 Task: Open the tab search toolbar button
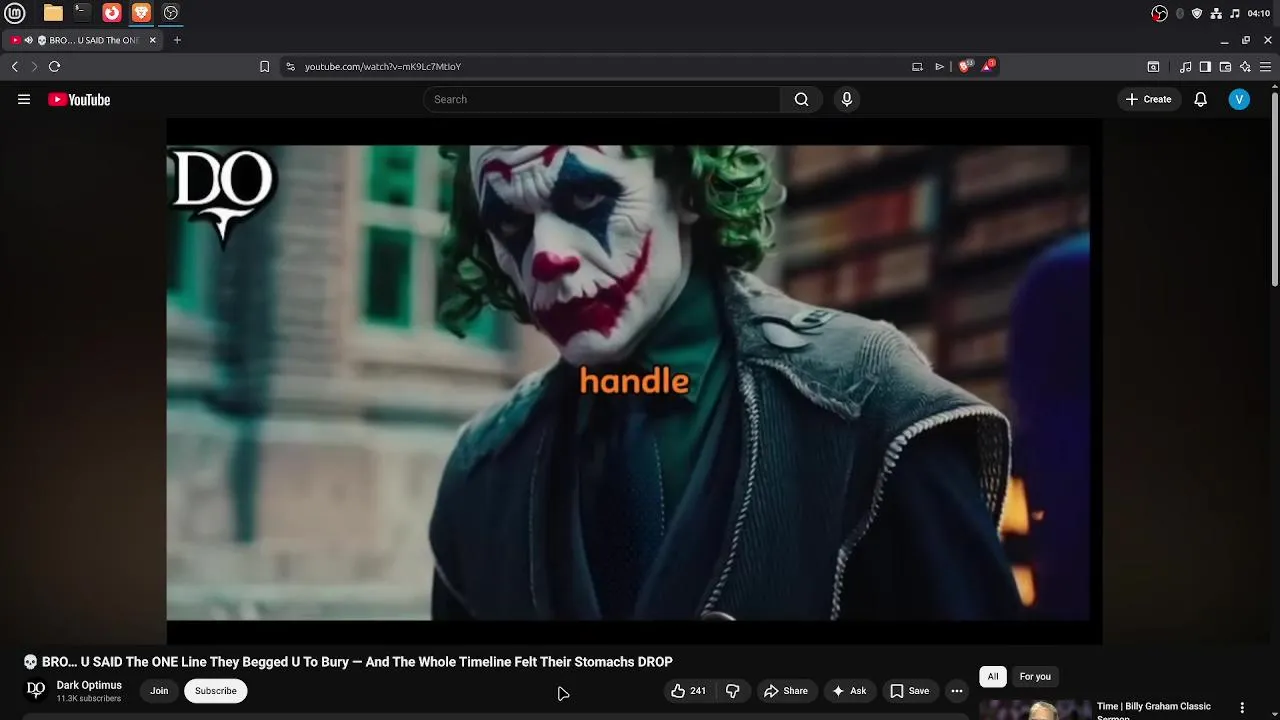coord(1153,66)
